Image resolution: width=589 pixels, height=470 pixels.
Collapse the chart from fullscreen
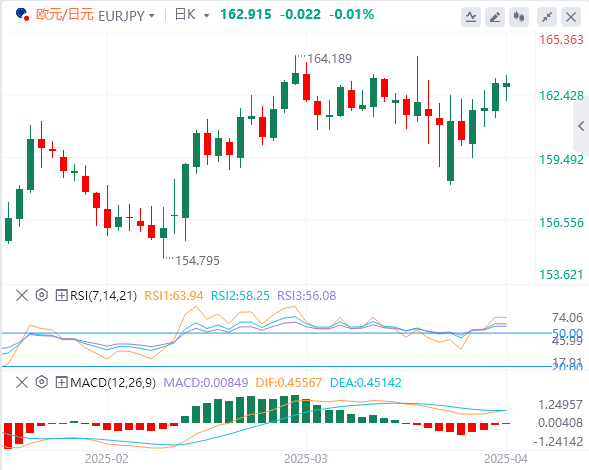pos(547,17)
